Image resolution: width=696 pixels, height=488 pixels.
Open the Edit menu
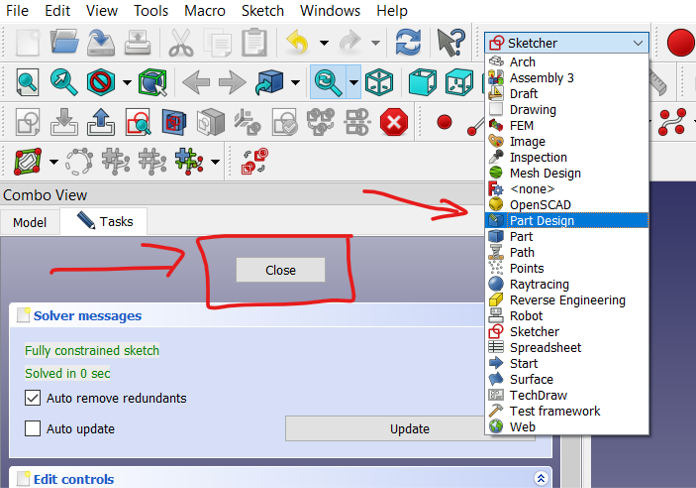(x=57, y=11)
